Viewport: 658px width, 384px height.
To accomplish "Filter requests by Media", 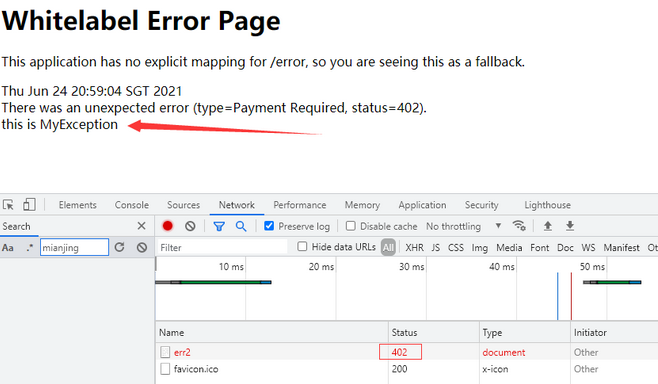I will [x=509, y=248].
